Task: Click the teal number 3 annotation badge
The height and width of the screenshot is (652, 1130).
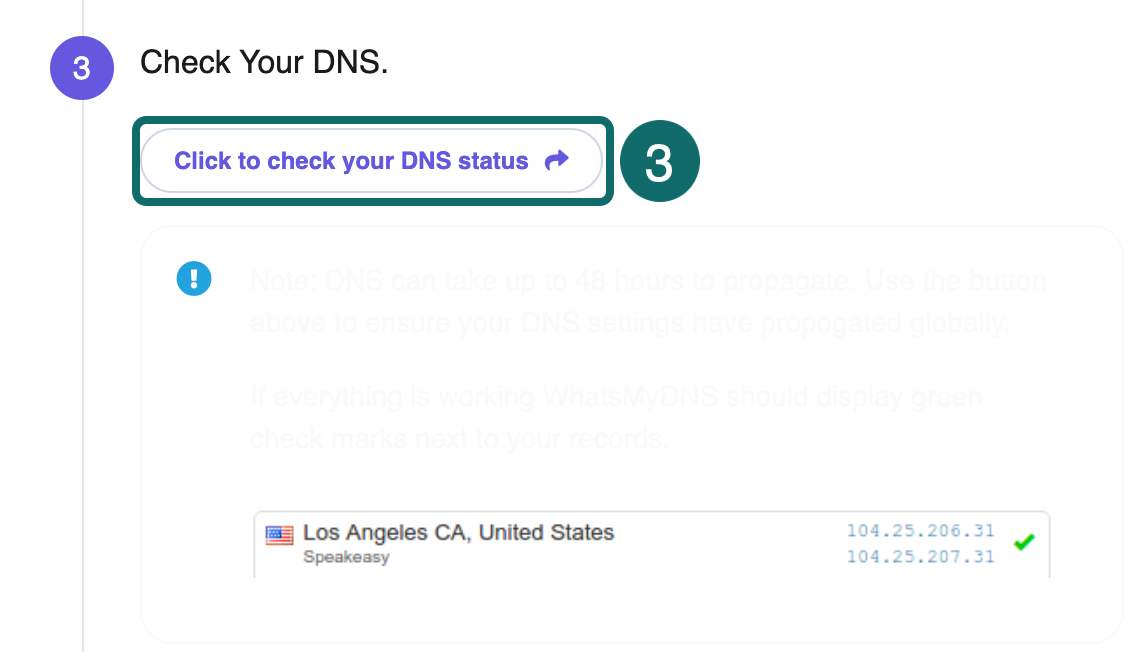Action: [x=658, y=162]
